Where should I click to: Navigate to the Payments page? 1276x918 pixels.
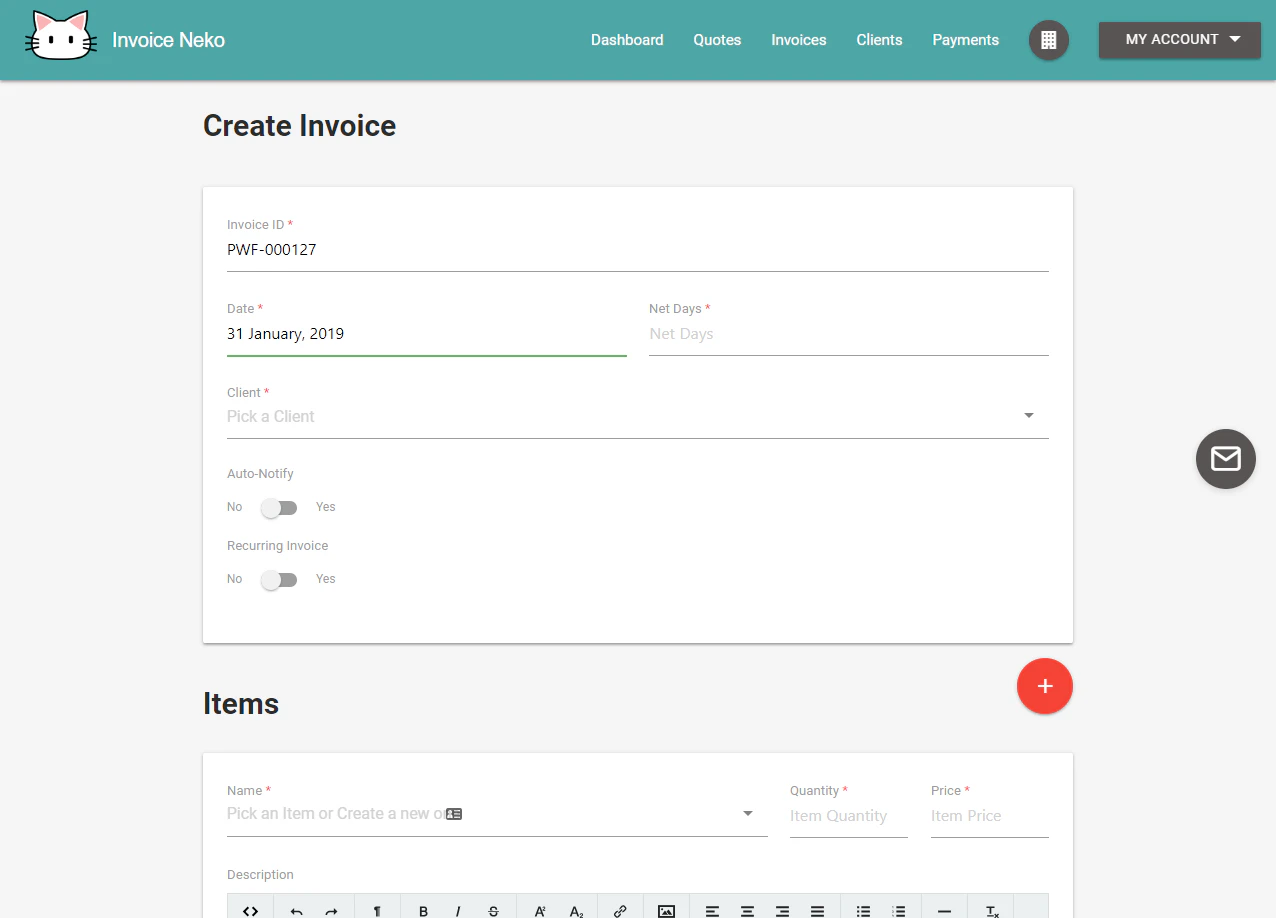pos(966,40)
